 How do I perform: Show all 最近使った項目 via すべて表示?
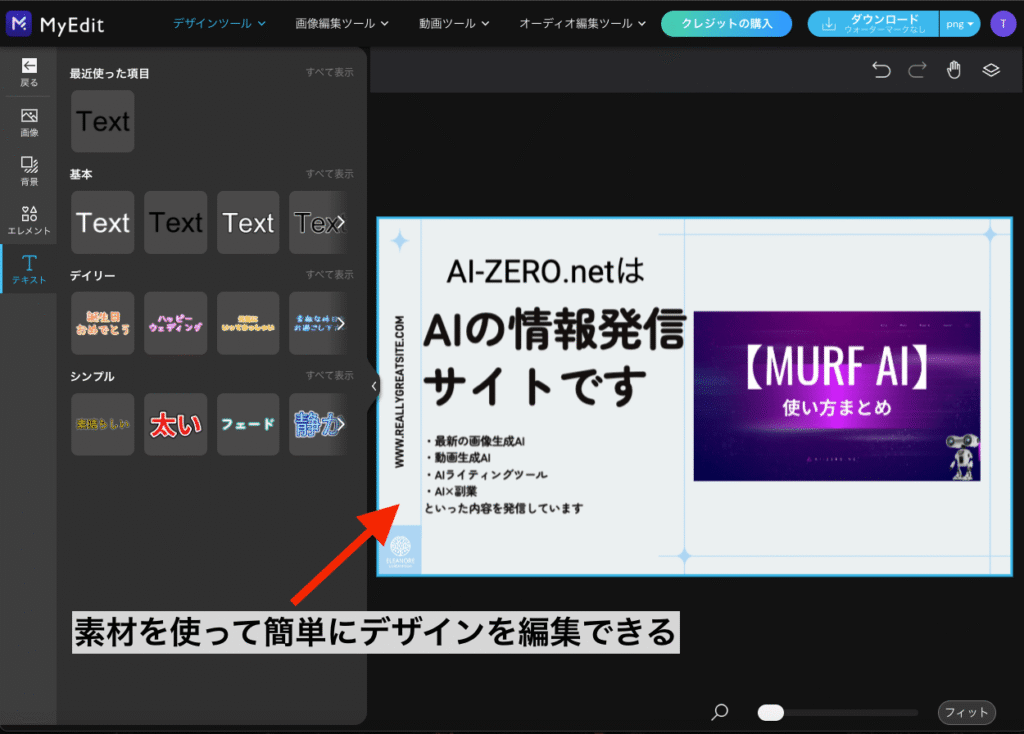(x=330, y=72)
